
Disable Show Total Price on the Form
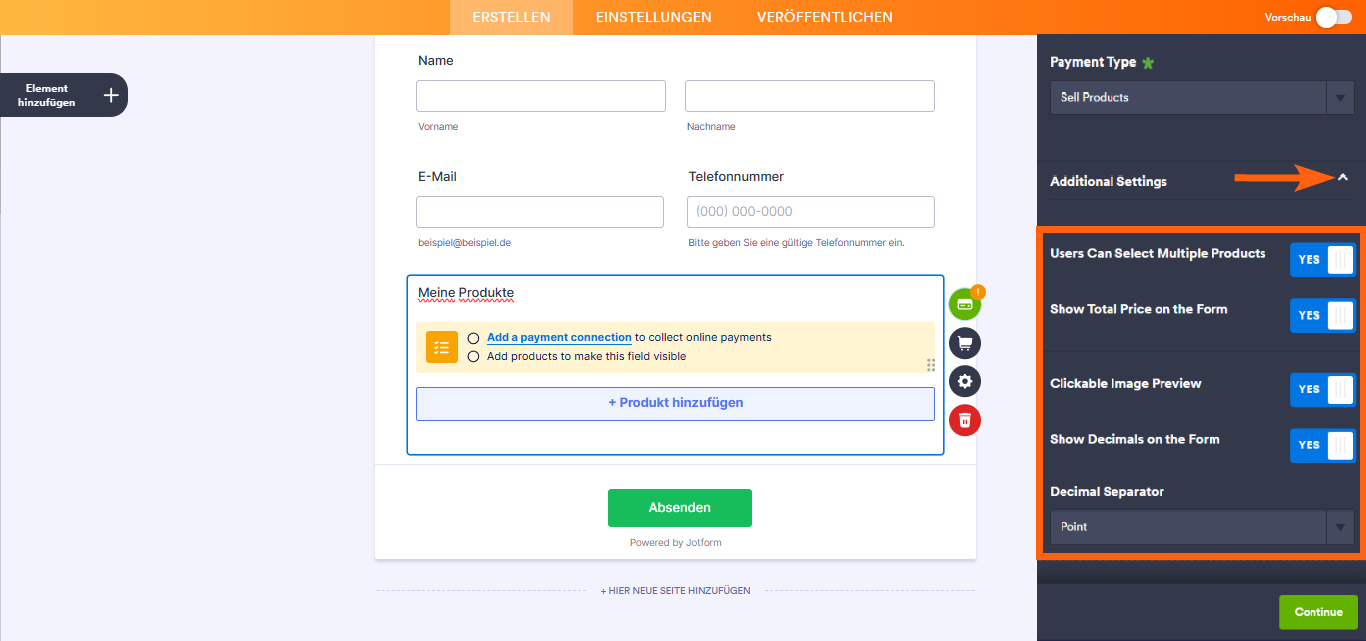coord(1322,316)
